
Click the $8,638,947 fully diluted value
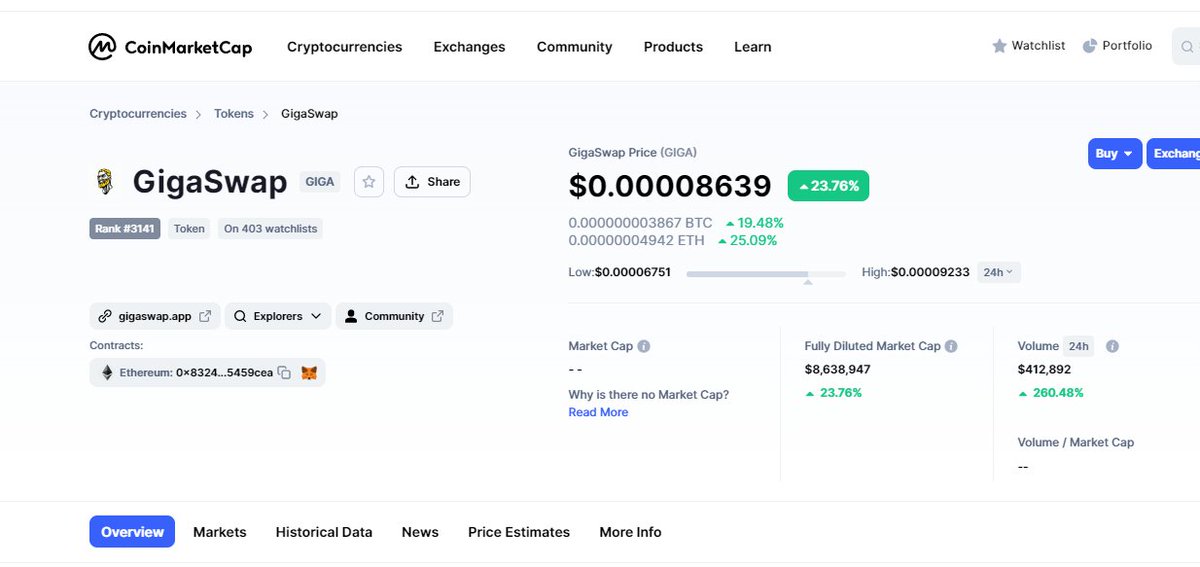837,369
